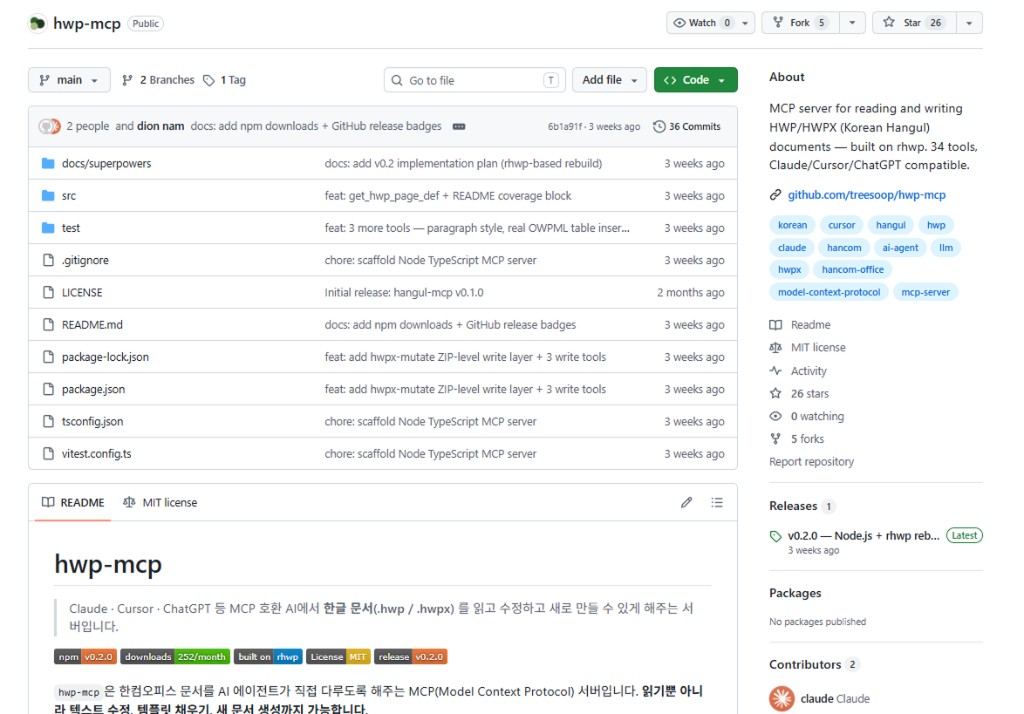
Task: Select the mcp-server topic tag
Action: (x=925, y=292)
